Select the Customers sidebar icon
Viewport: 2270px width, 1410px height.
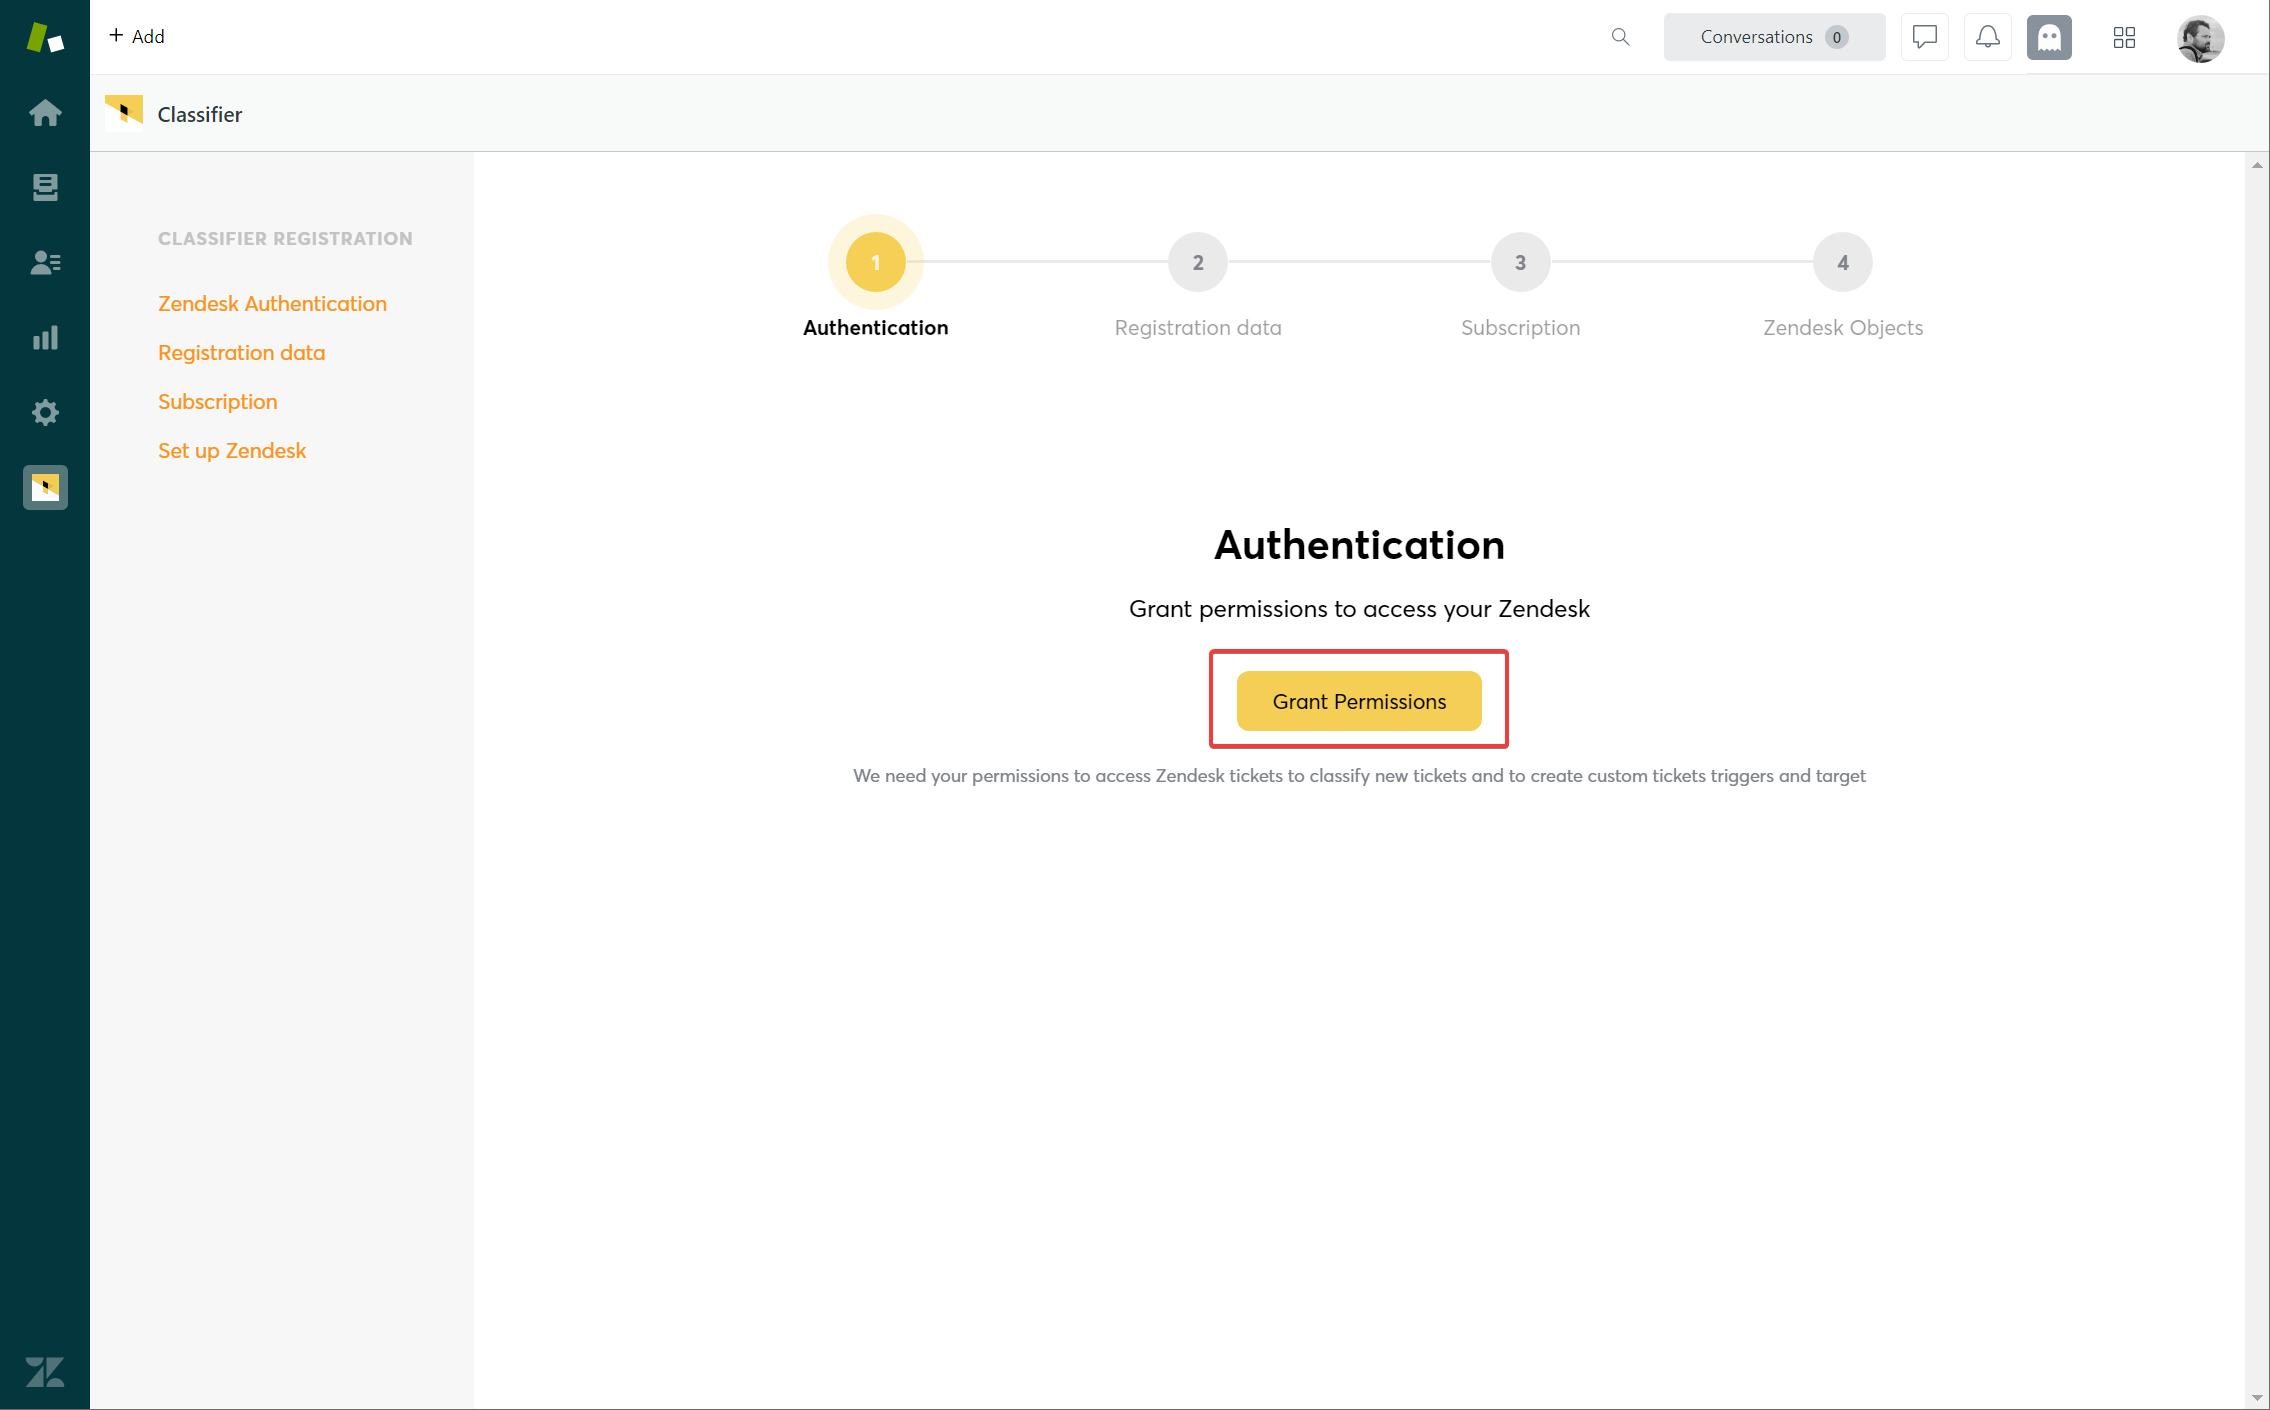[x=45, y=262]
